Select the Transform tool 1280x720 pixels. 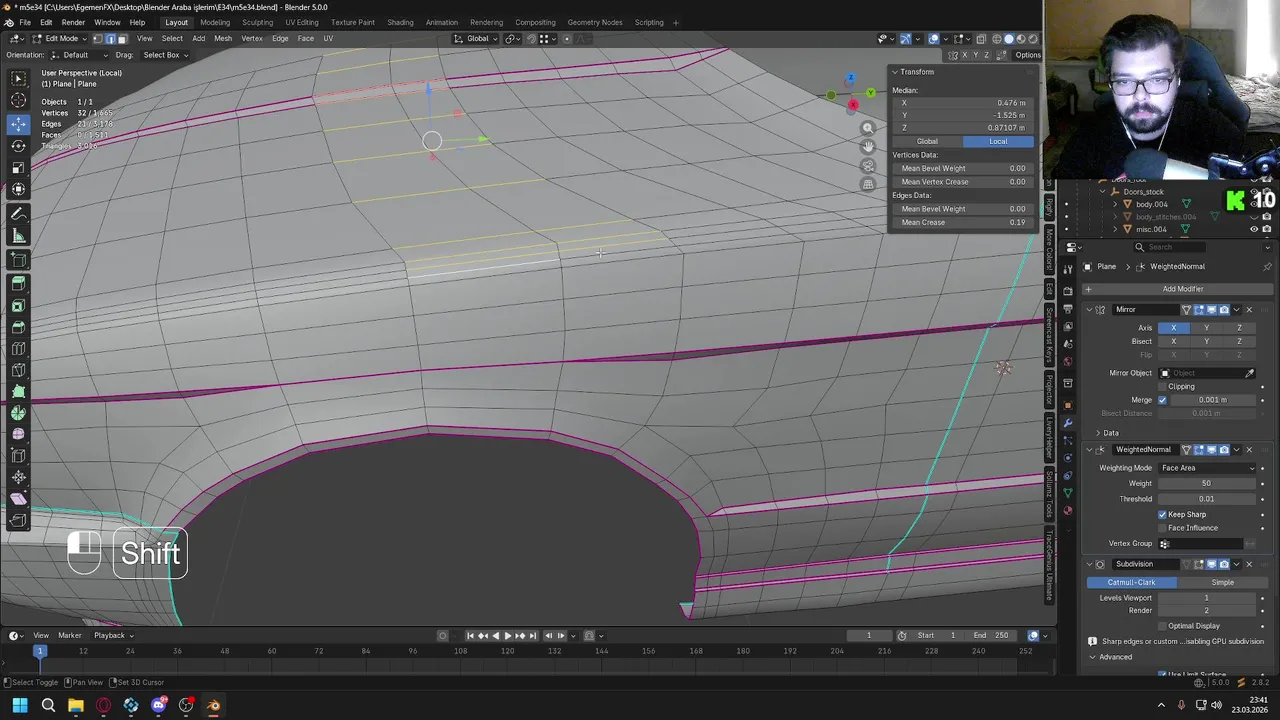[18, 189]
